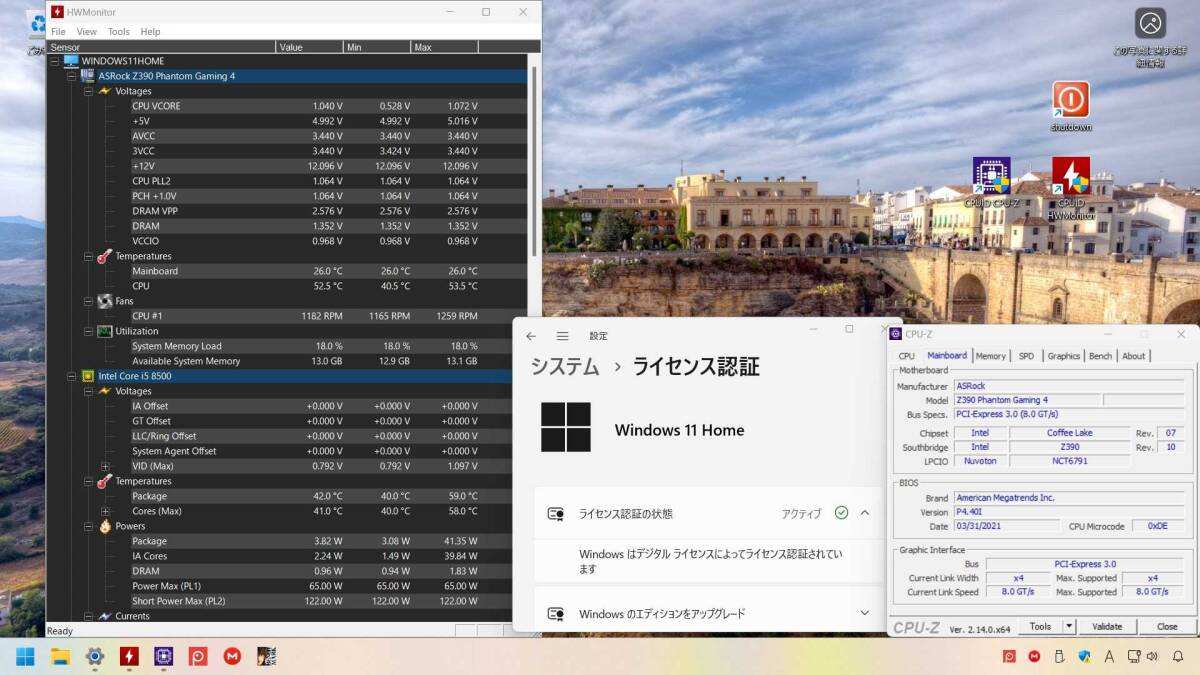Collapse the Utilization group
Screen dimensions: 1200x675
click(x=88, y=331)
